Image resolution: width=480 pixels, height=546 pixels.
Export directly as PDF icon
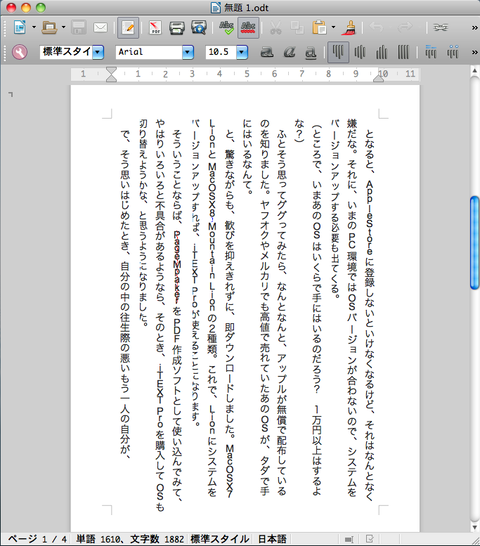155,27
